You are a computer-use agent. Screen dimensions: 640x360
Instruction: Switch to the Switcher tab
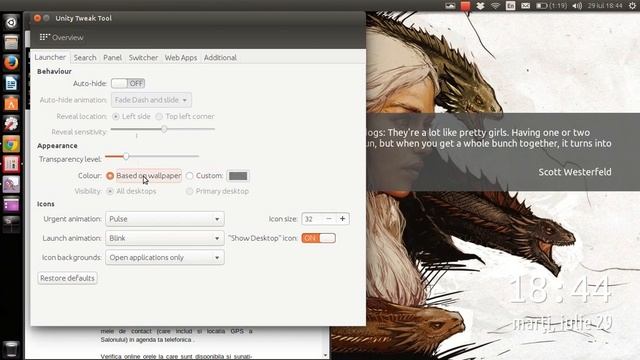click(143, 58)
